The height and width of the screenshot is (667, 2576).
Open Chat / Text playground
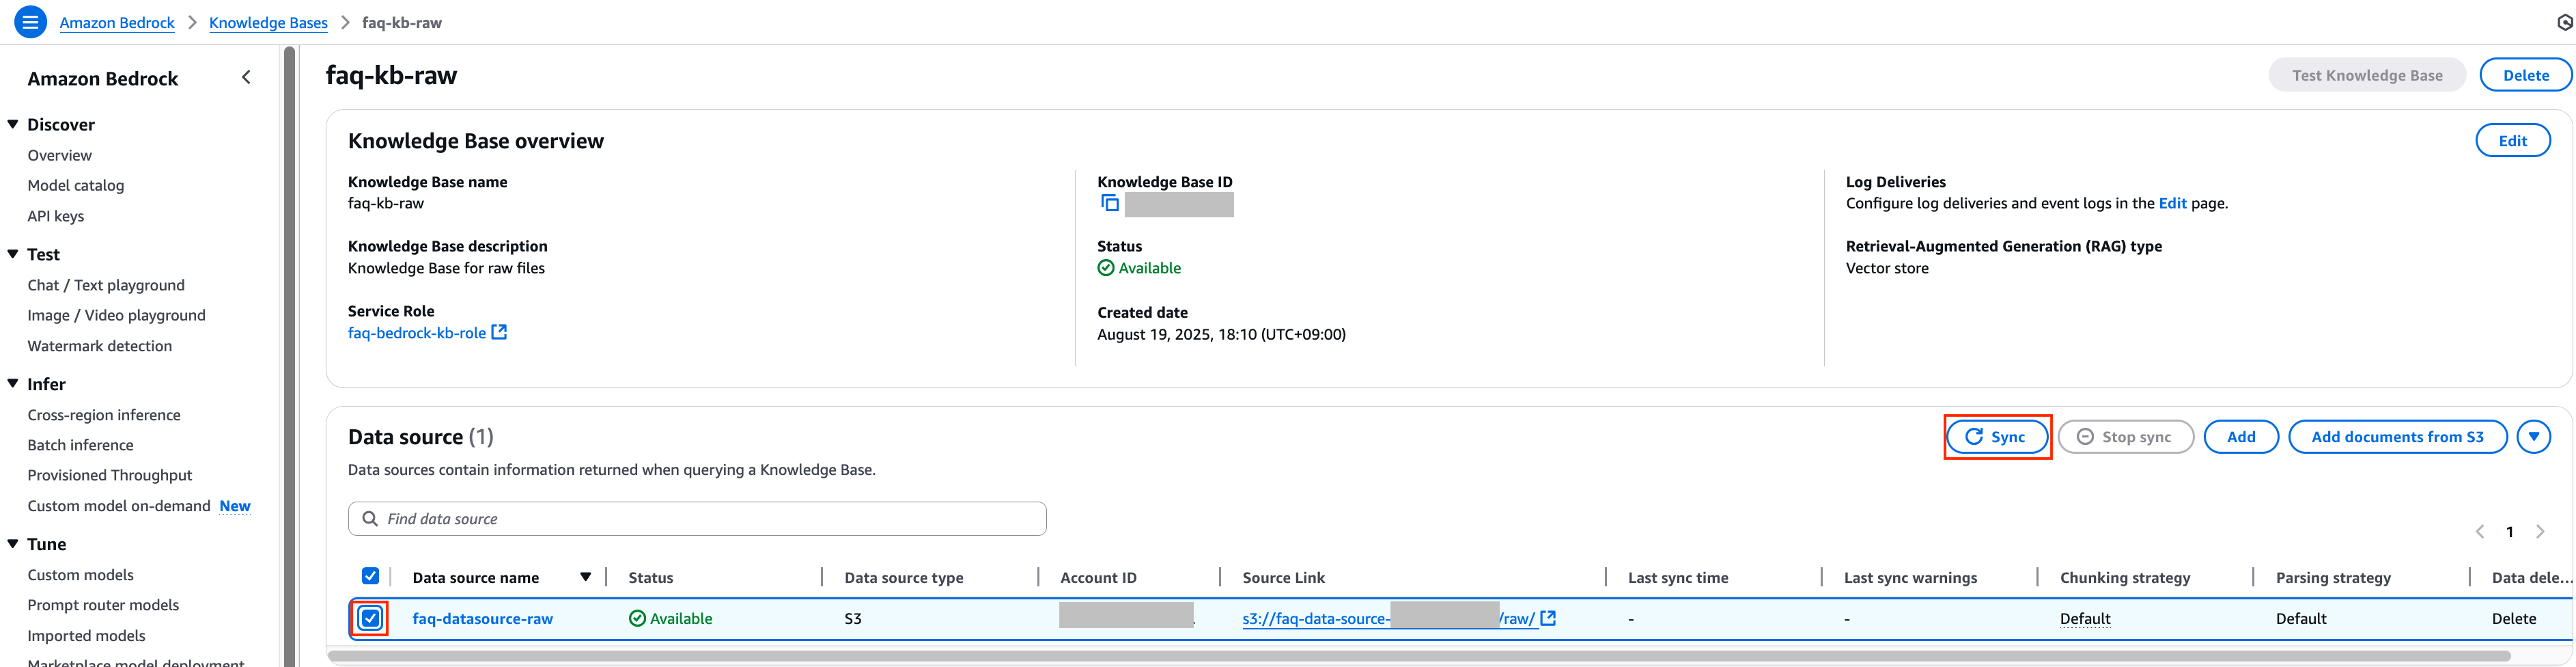(x=106, y=285)
